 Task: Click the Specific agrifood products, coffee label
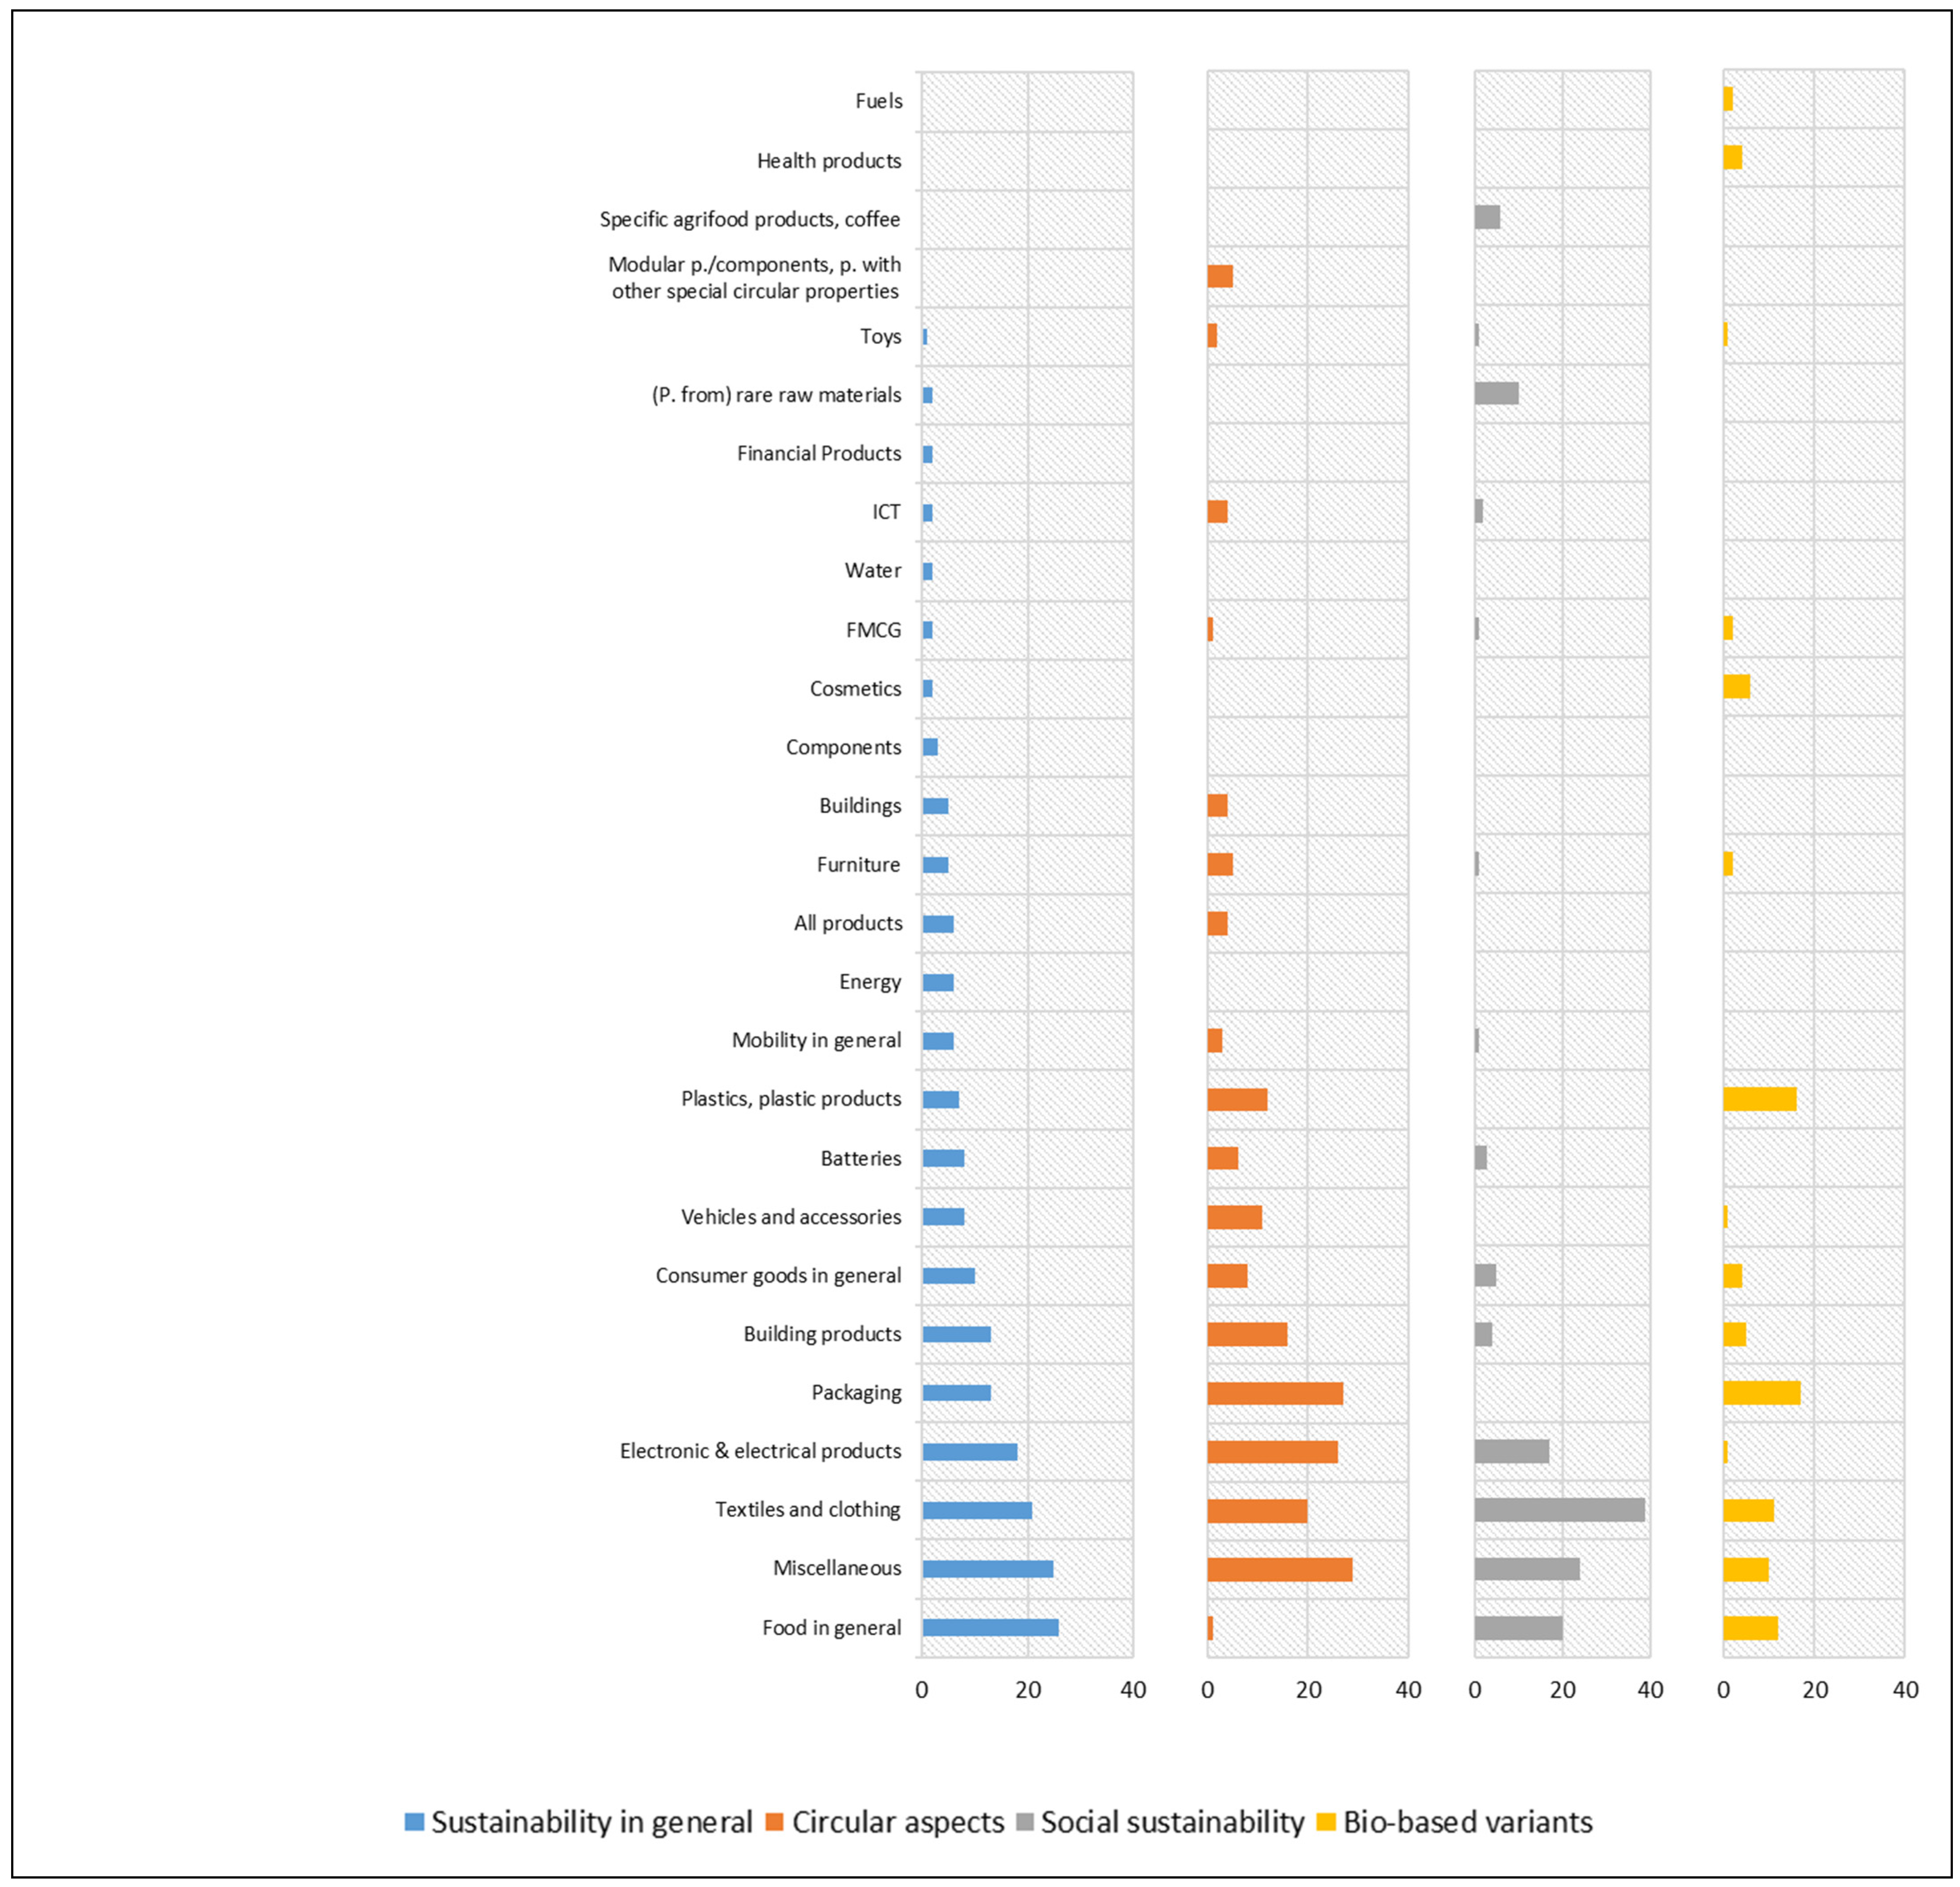(x=749, y=219)
